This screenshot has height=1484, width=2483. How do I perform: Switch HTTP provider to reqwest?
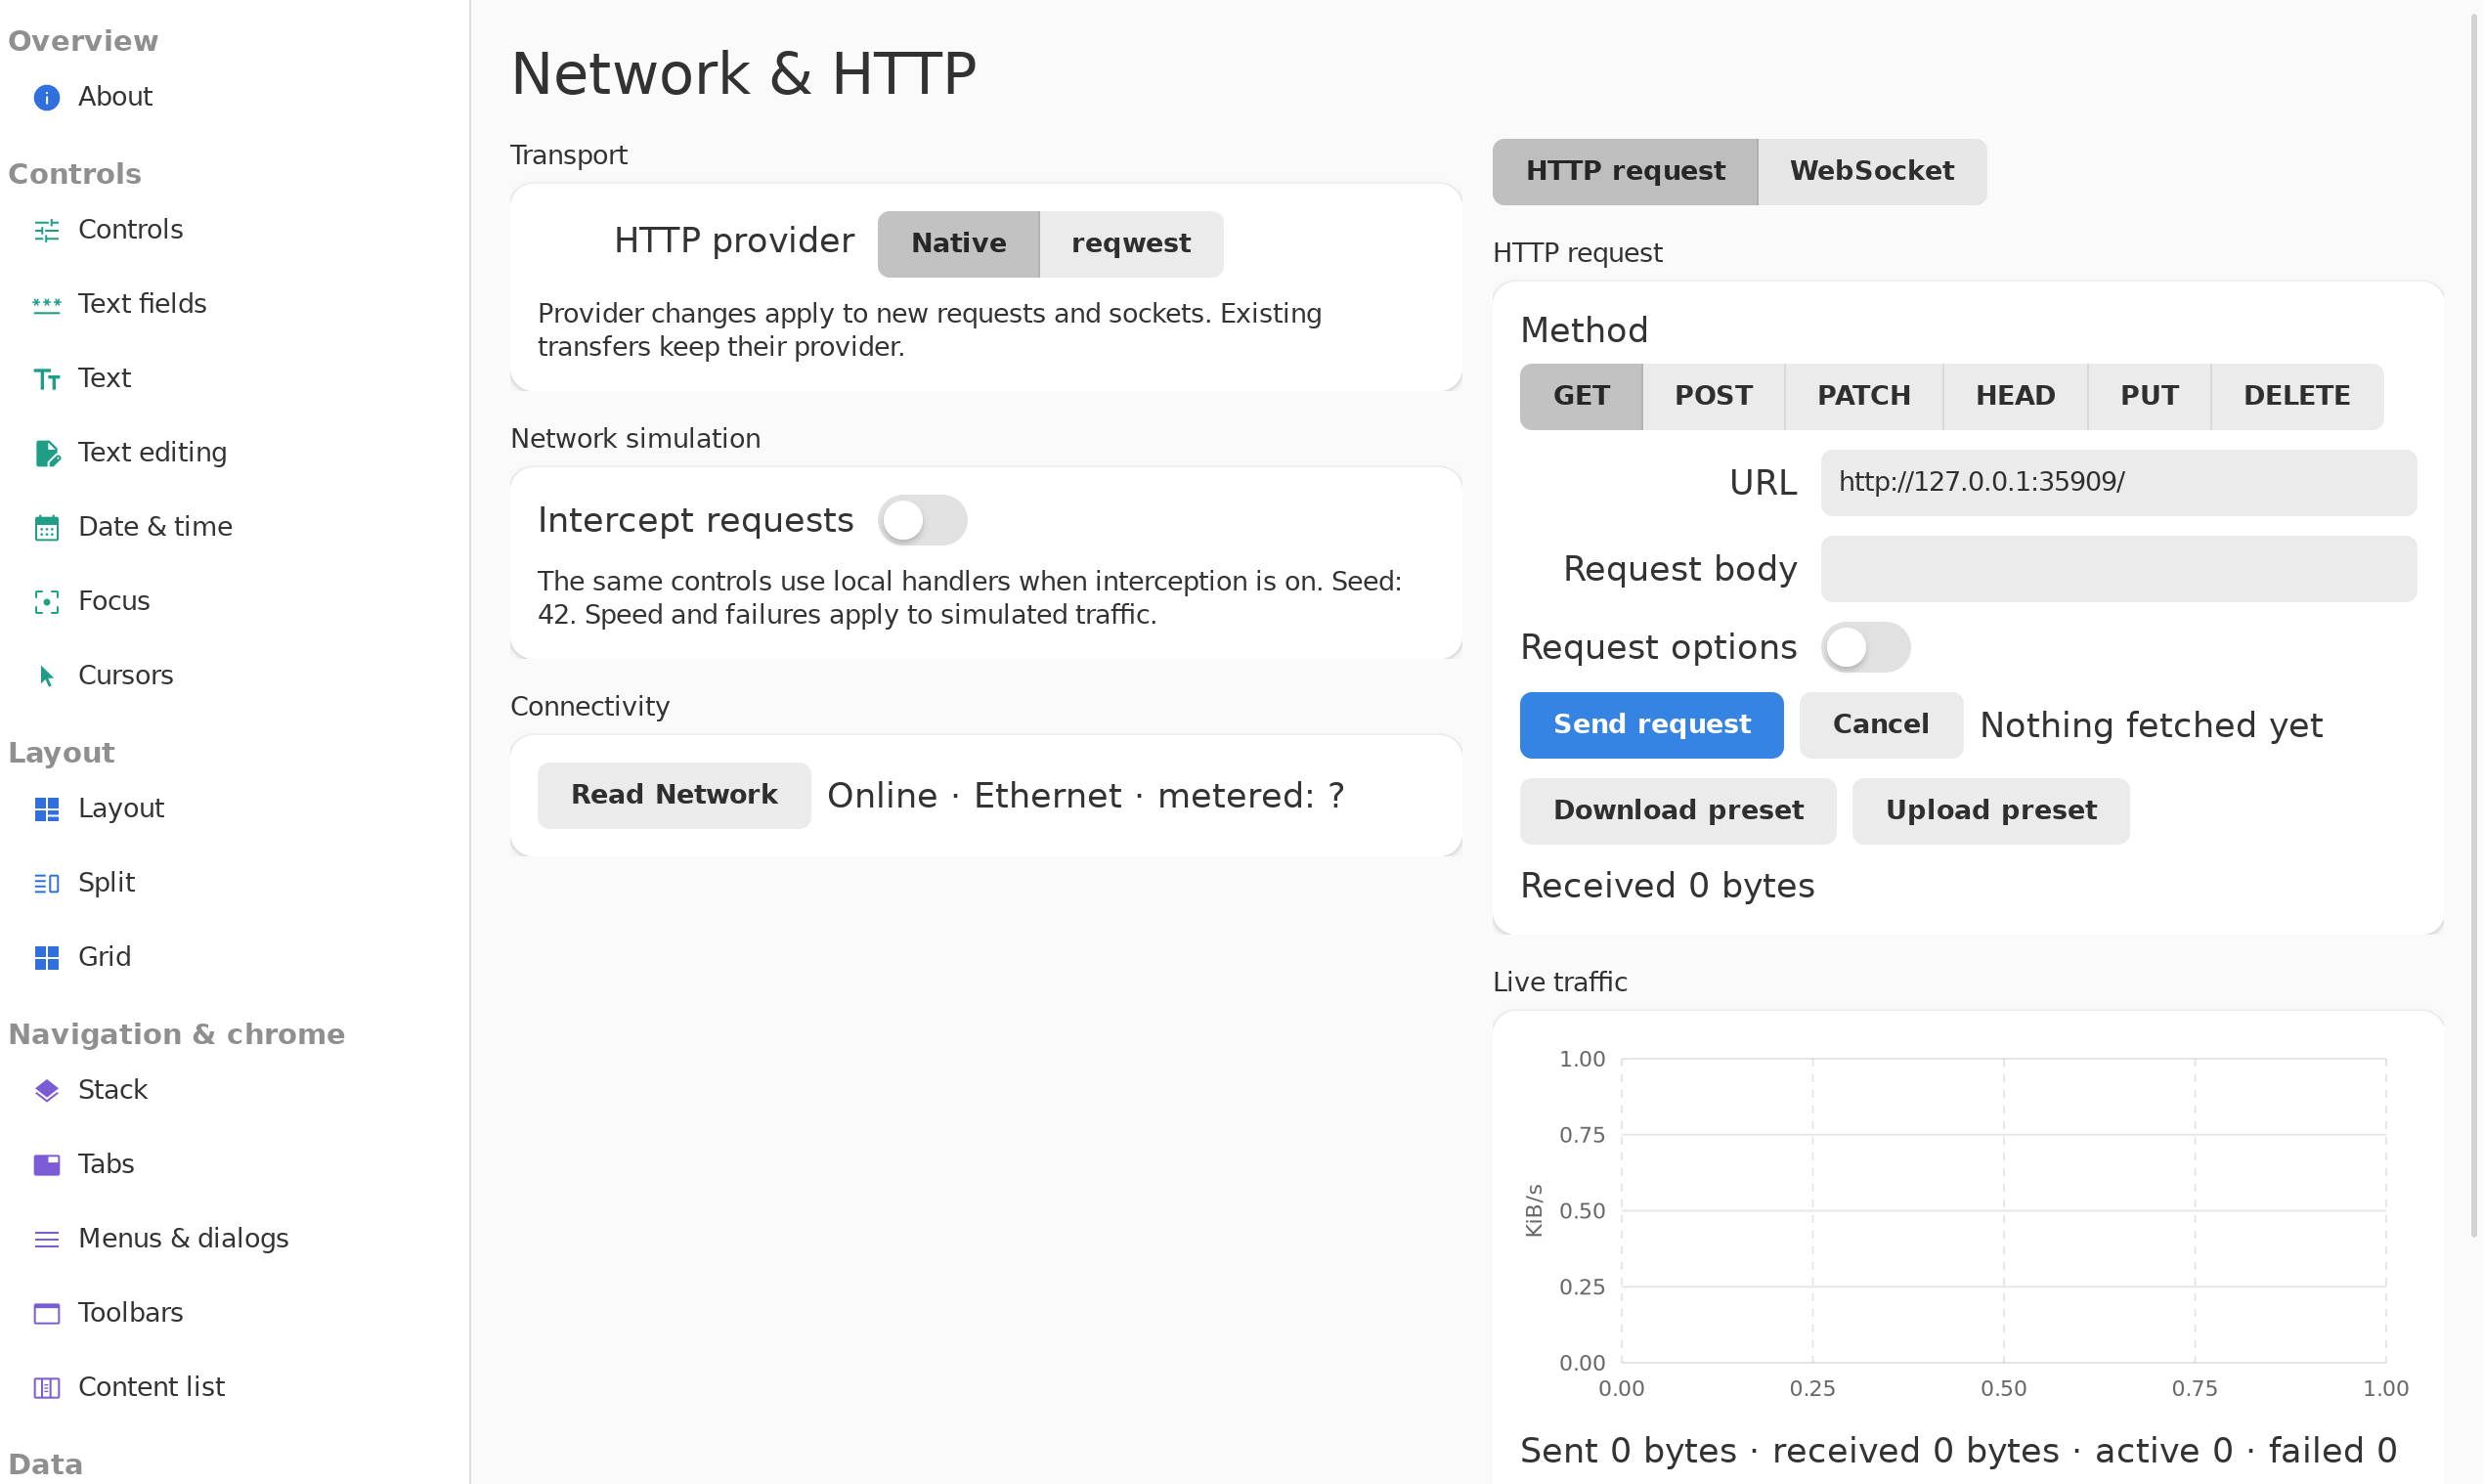1131,244
